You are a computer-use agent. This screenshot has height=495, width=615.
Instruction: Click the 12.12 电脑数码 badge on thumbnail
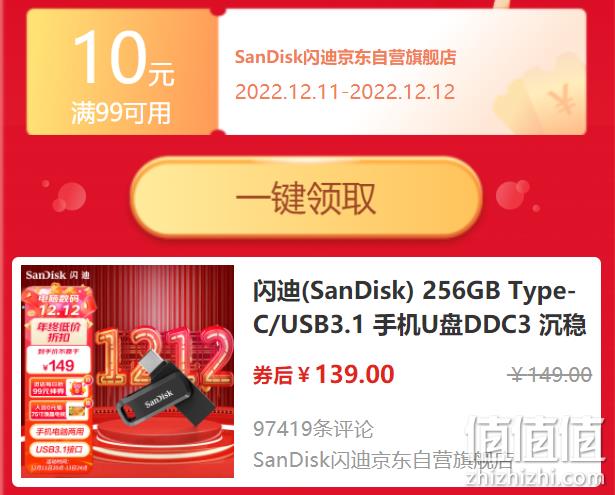coord(59,305)
